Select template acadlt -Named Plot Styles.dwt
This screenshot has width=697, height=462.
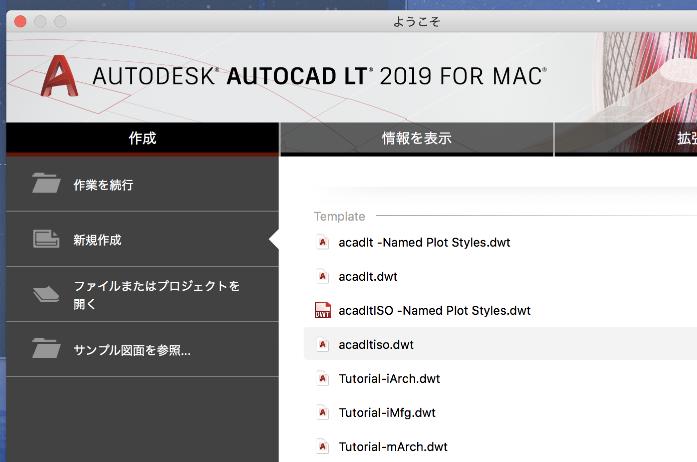(x=424, y=243)
